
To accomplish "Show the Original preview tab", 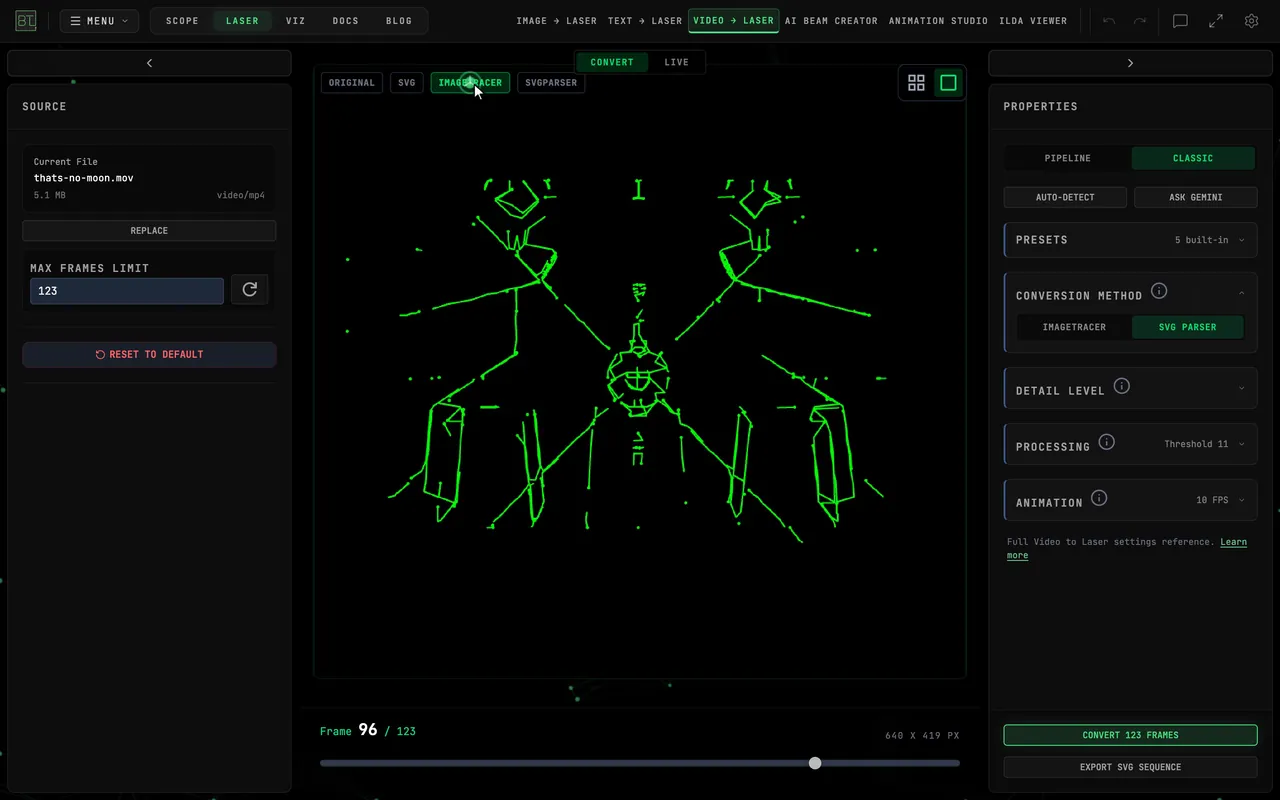I will [352, 83].
